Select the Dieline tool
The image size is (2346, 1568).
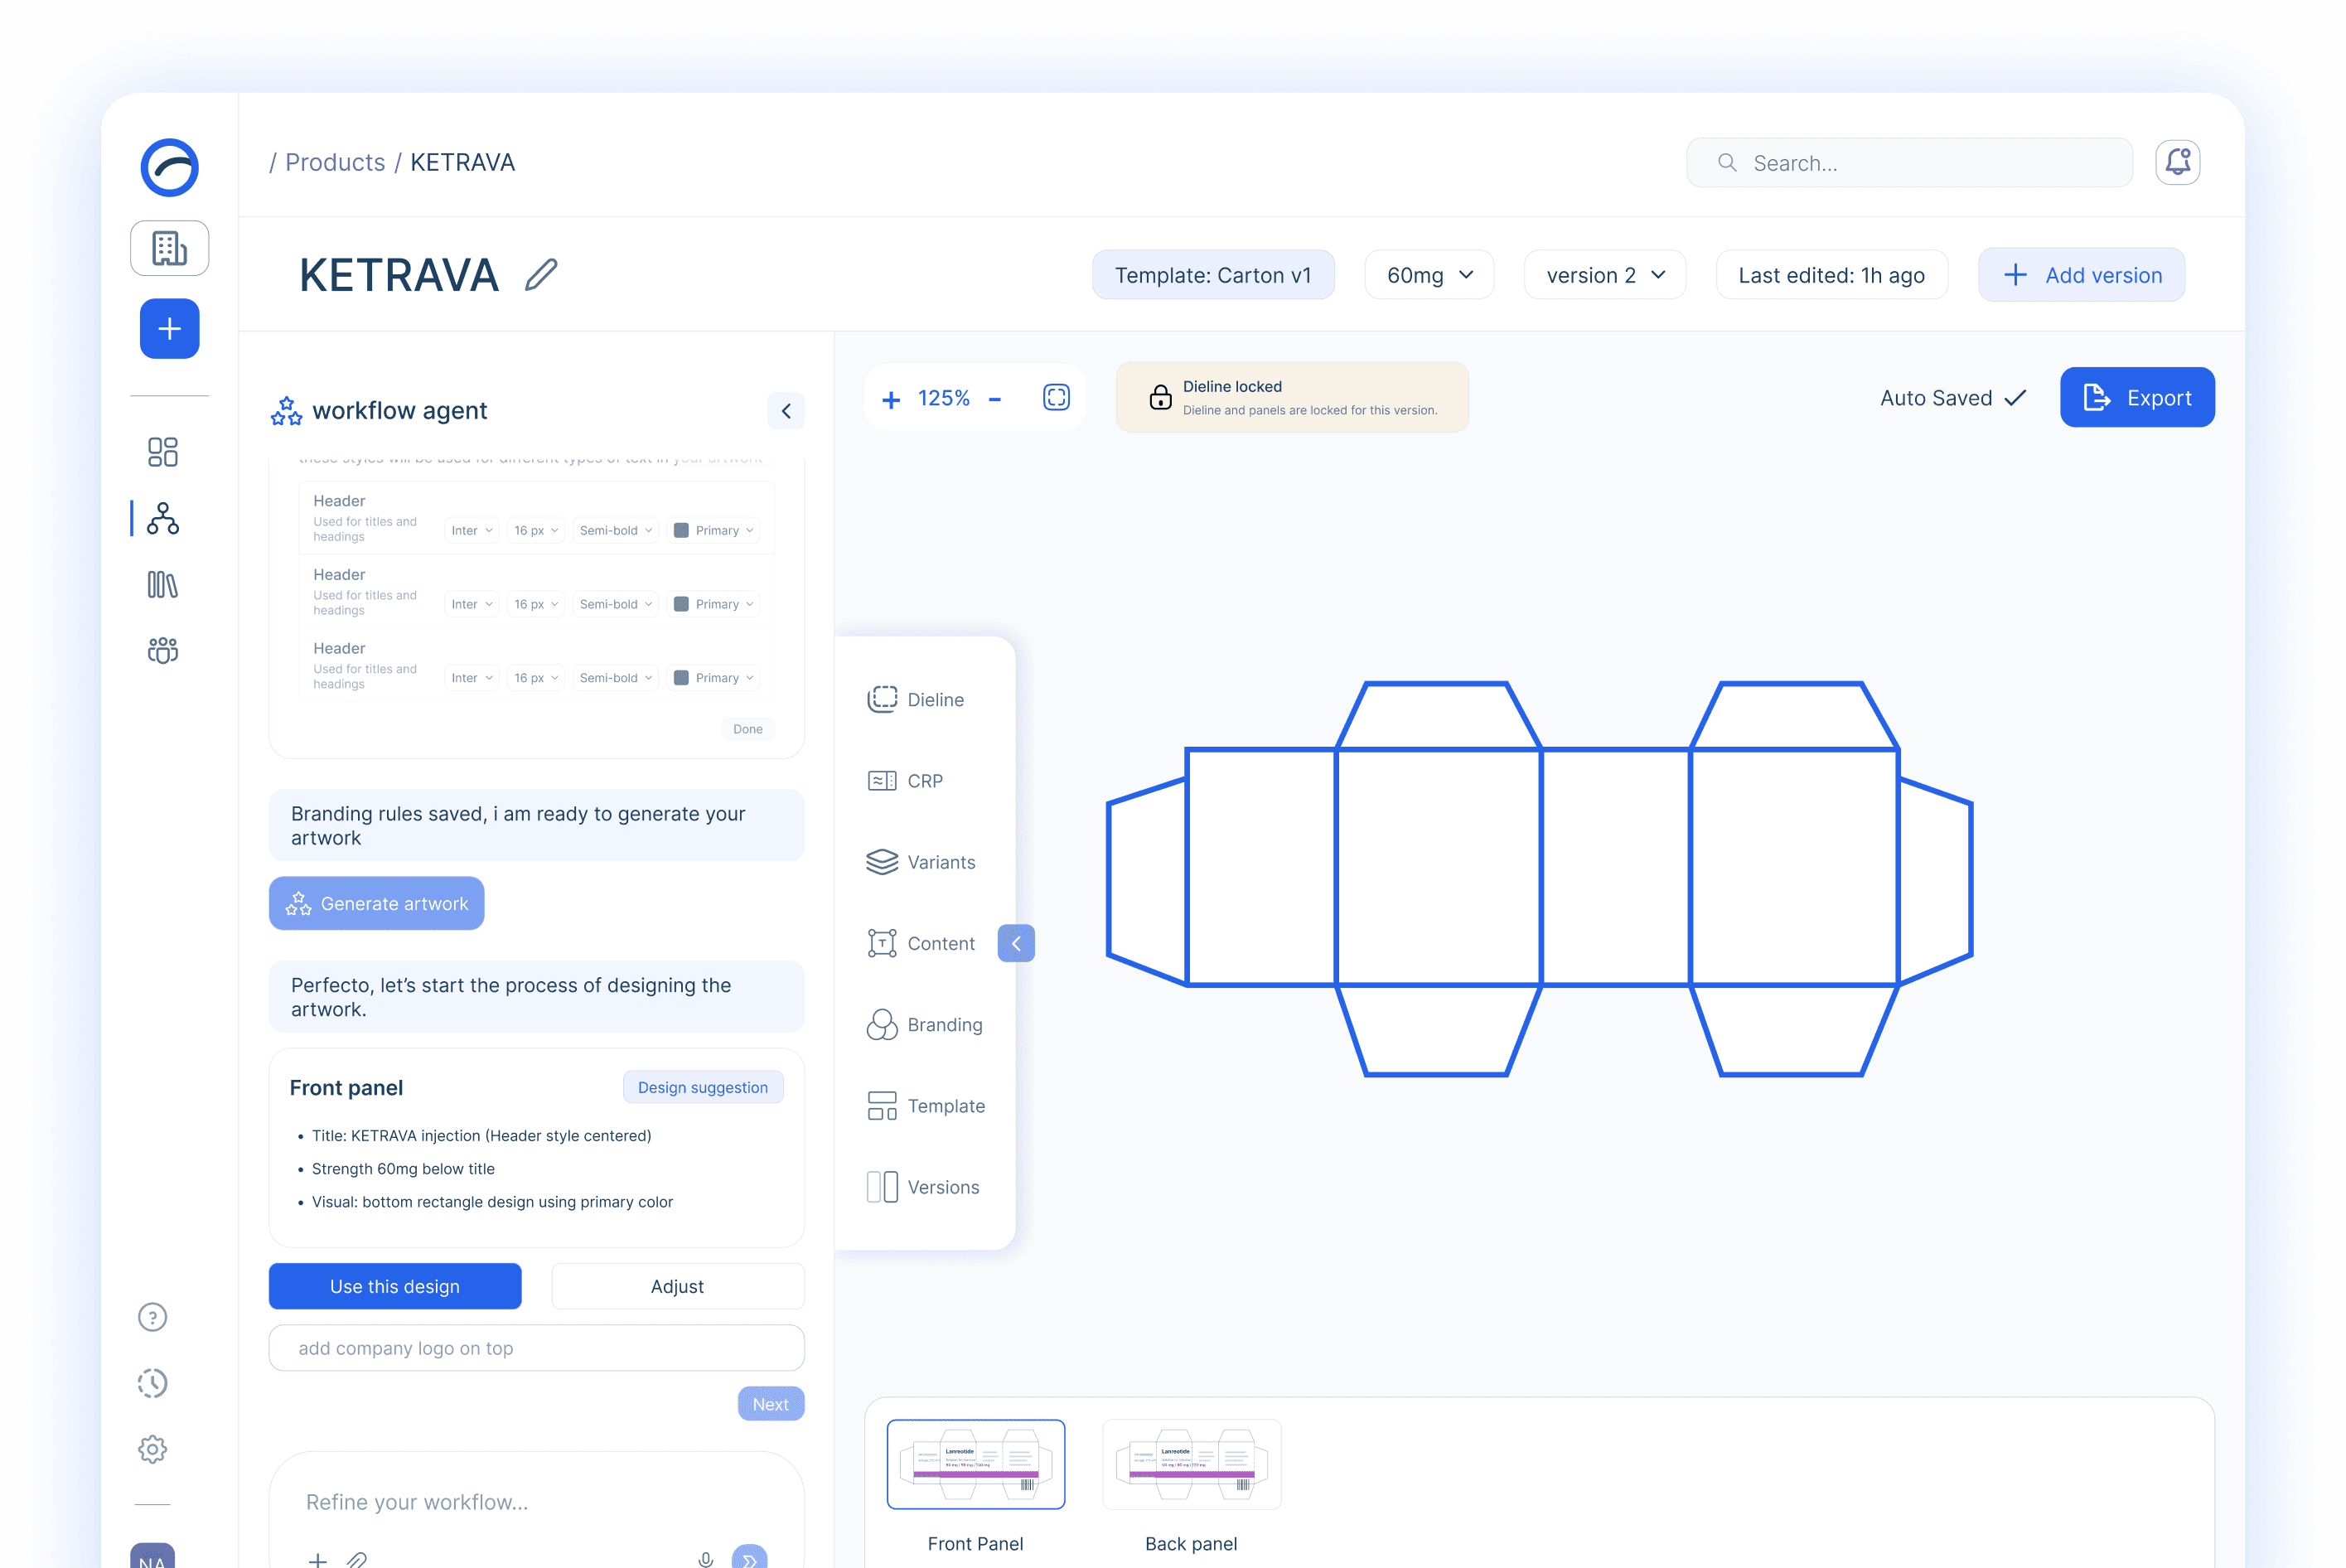(x=916, y=699)
